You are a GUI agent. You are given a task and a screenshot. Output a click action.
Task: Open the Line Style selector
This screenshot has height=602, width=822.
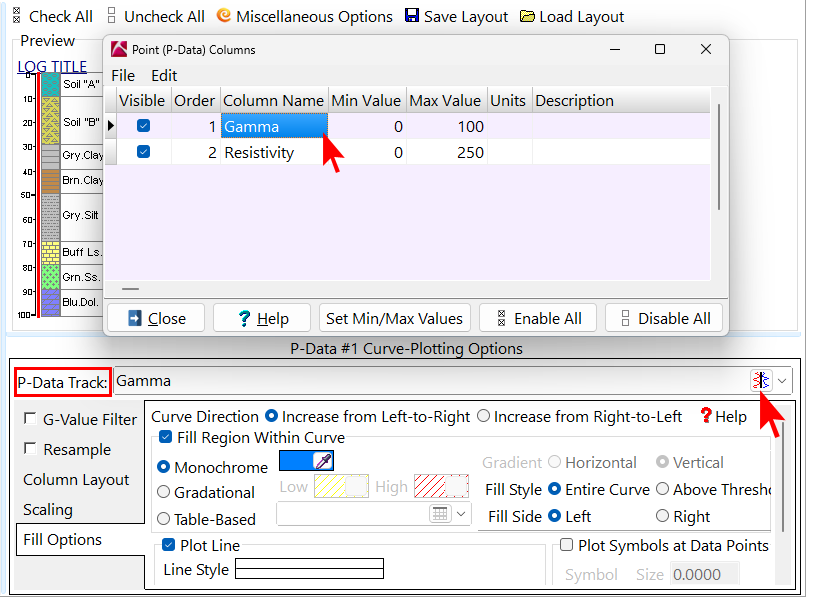(x=309, y=569)
